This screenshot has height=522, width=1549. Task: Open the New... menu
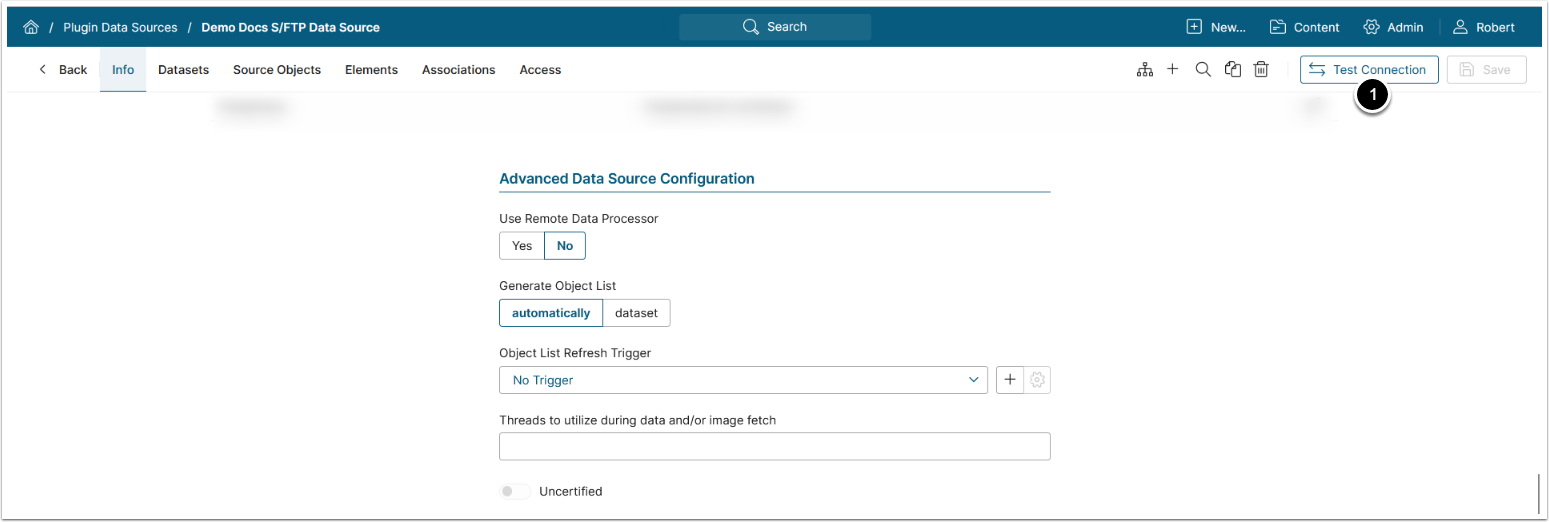(x=1216, y=28)
